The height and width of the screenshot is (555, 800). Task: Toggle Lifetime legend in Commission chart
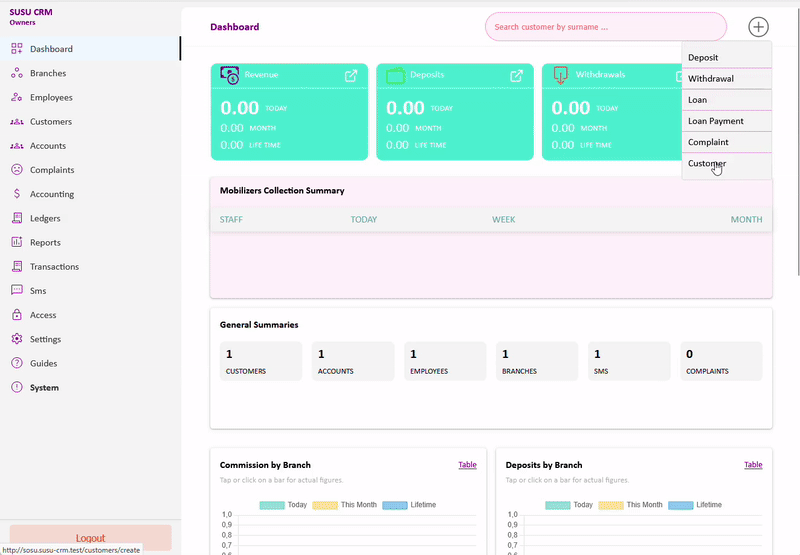pos(409,505)
